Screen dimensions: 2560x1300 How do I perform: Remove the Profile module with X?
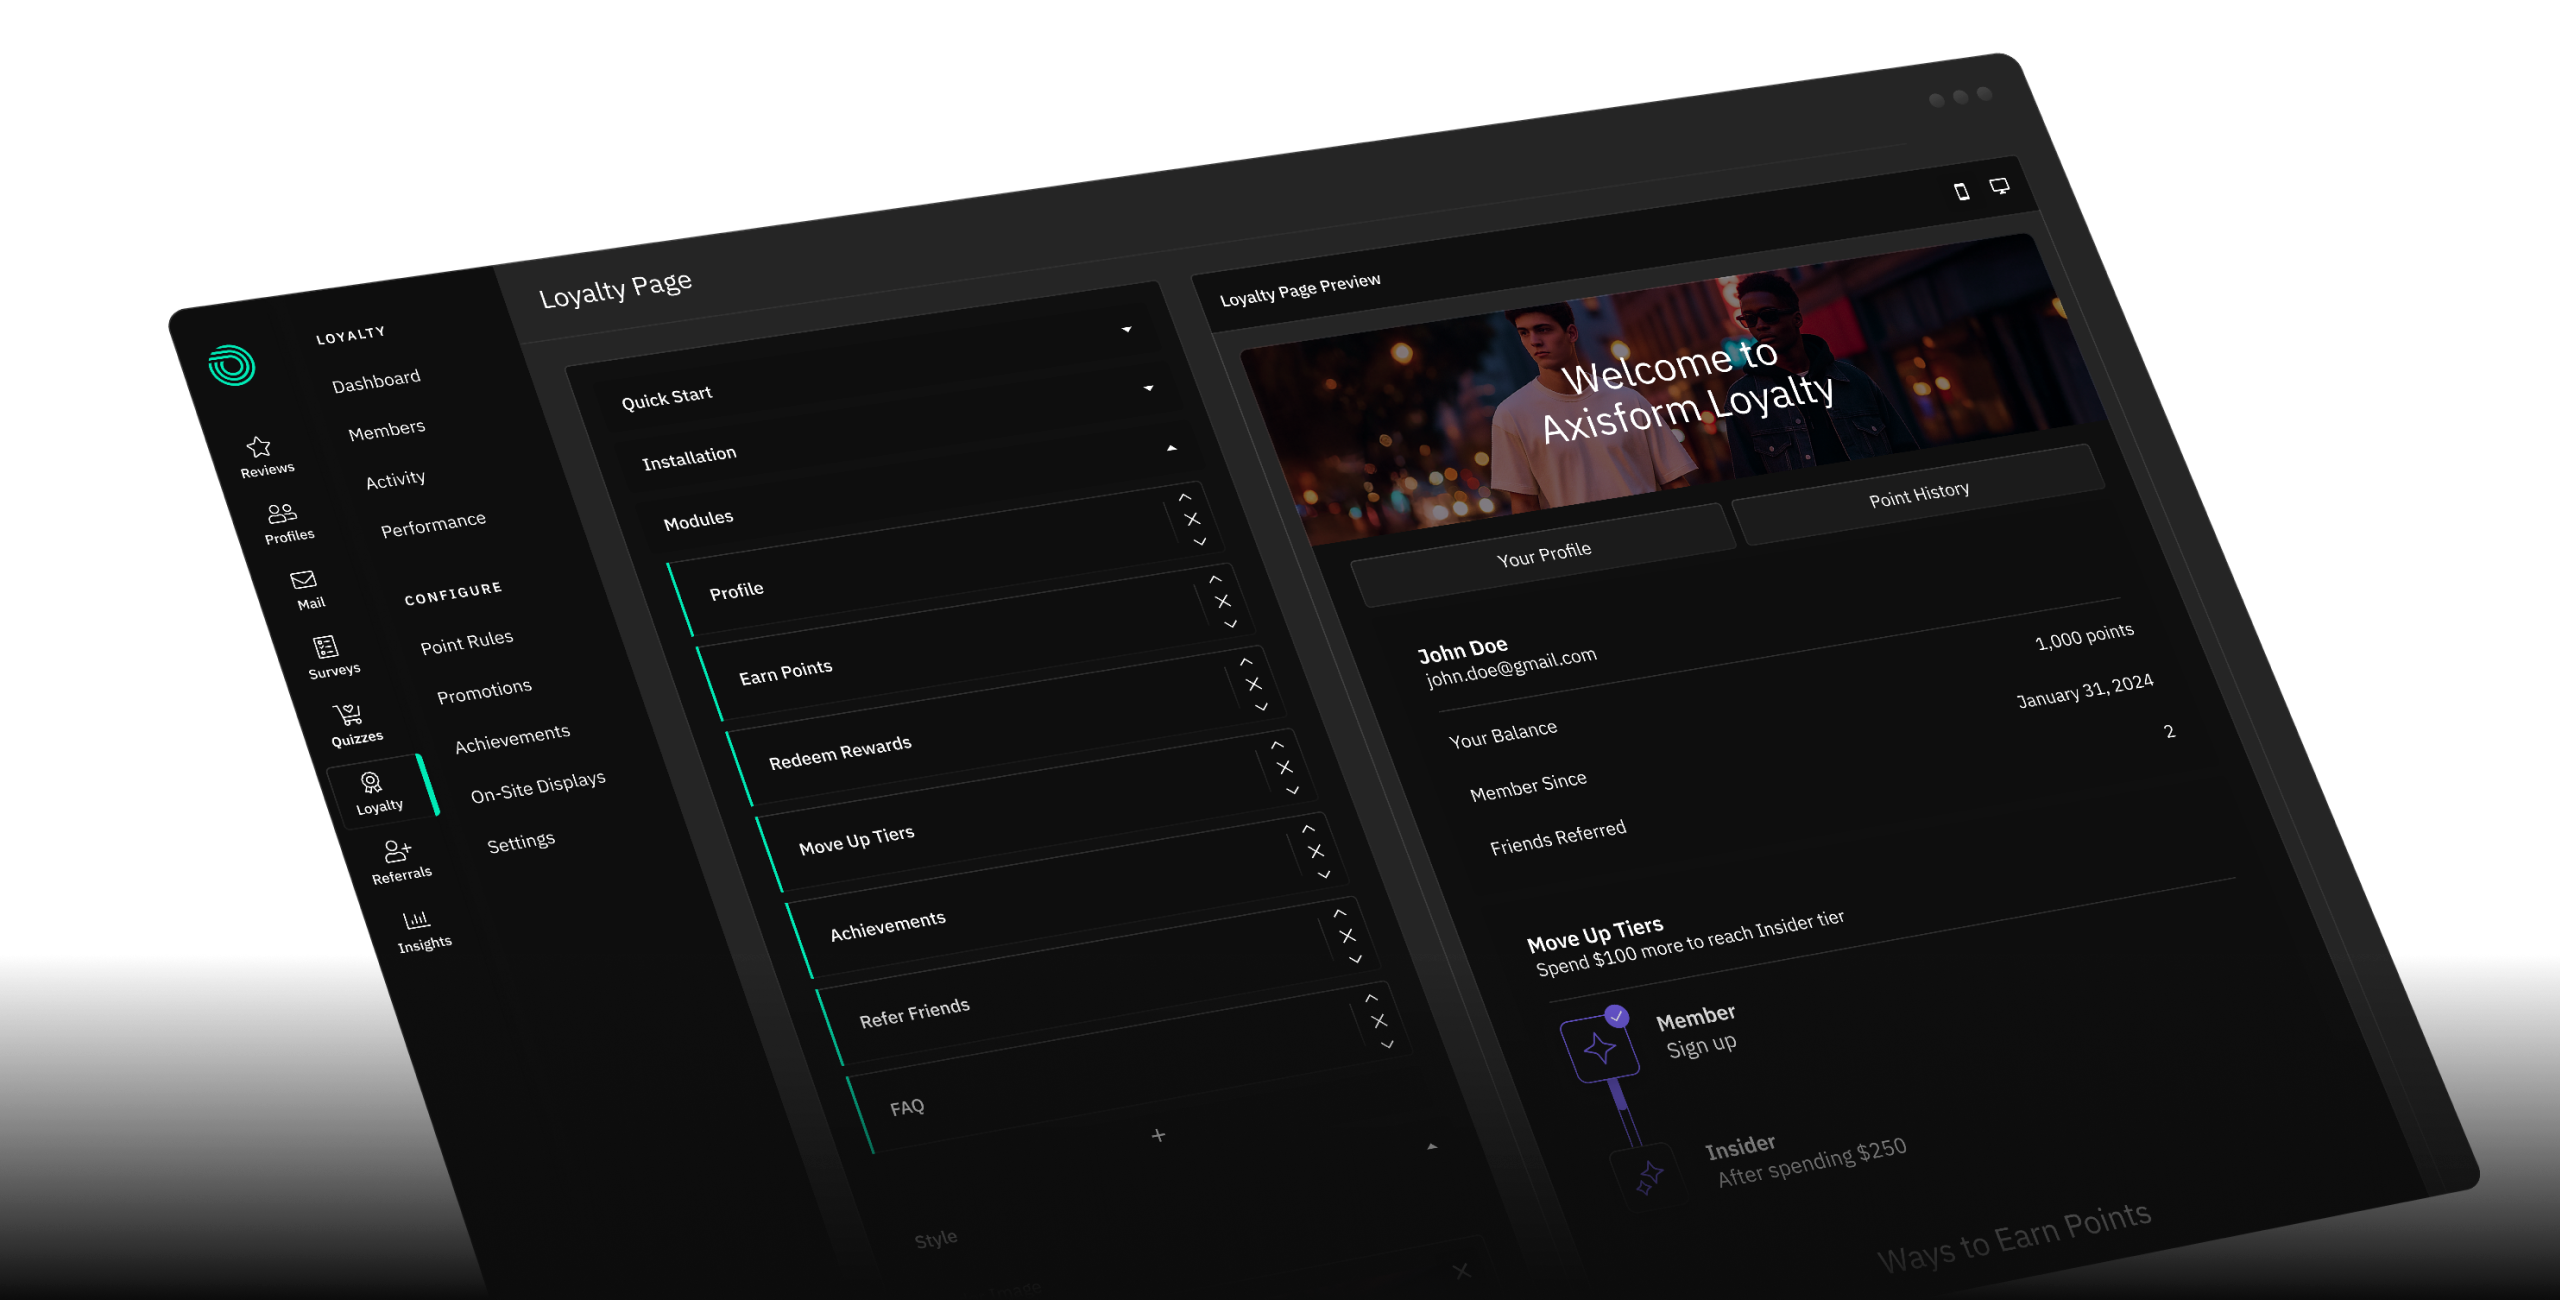tap(1223, 601)
